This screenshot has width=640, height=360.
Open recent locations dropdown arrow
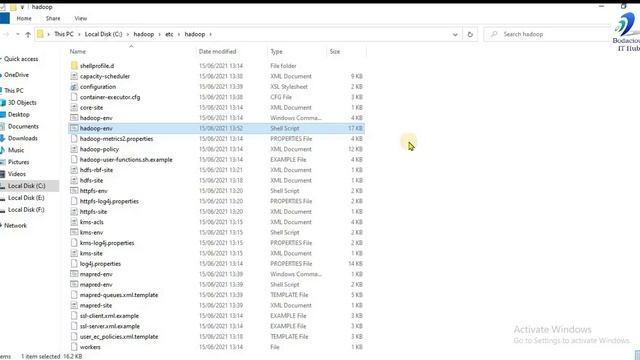[x=18, y=34]
